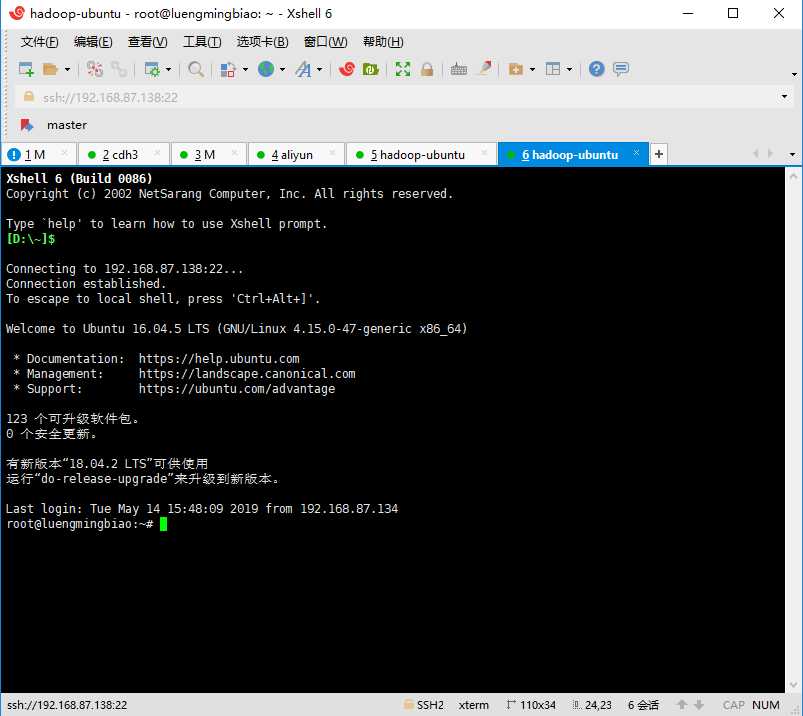Click the 6 会话 status bar entry
Image resolution: width=803 pixels, height=716 pixels.
643,705
